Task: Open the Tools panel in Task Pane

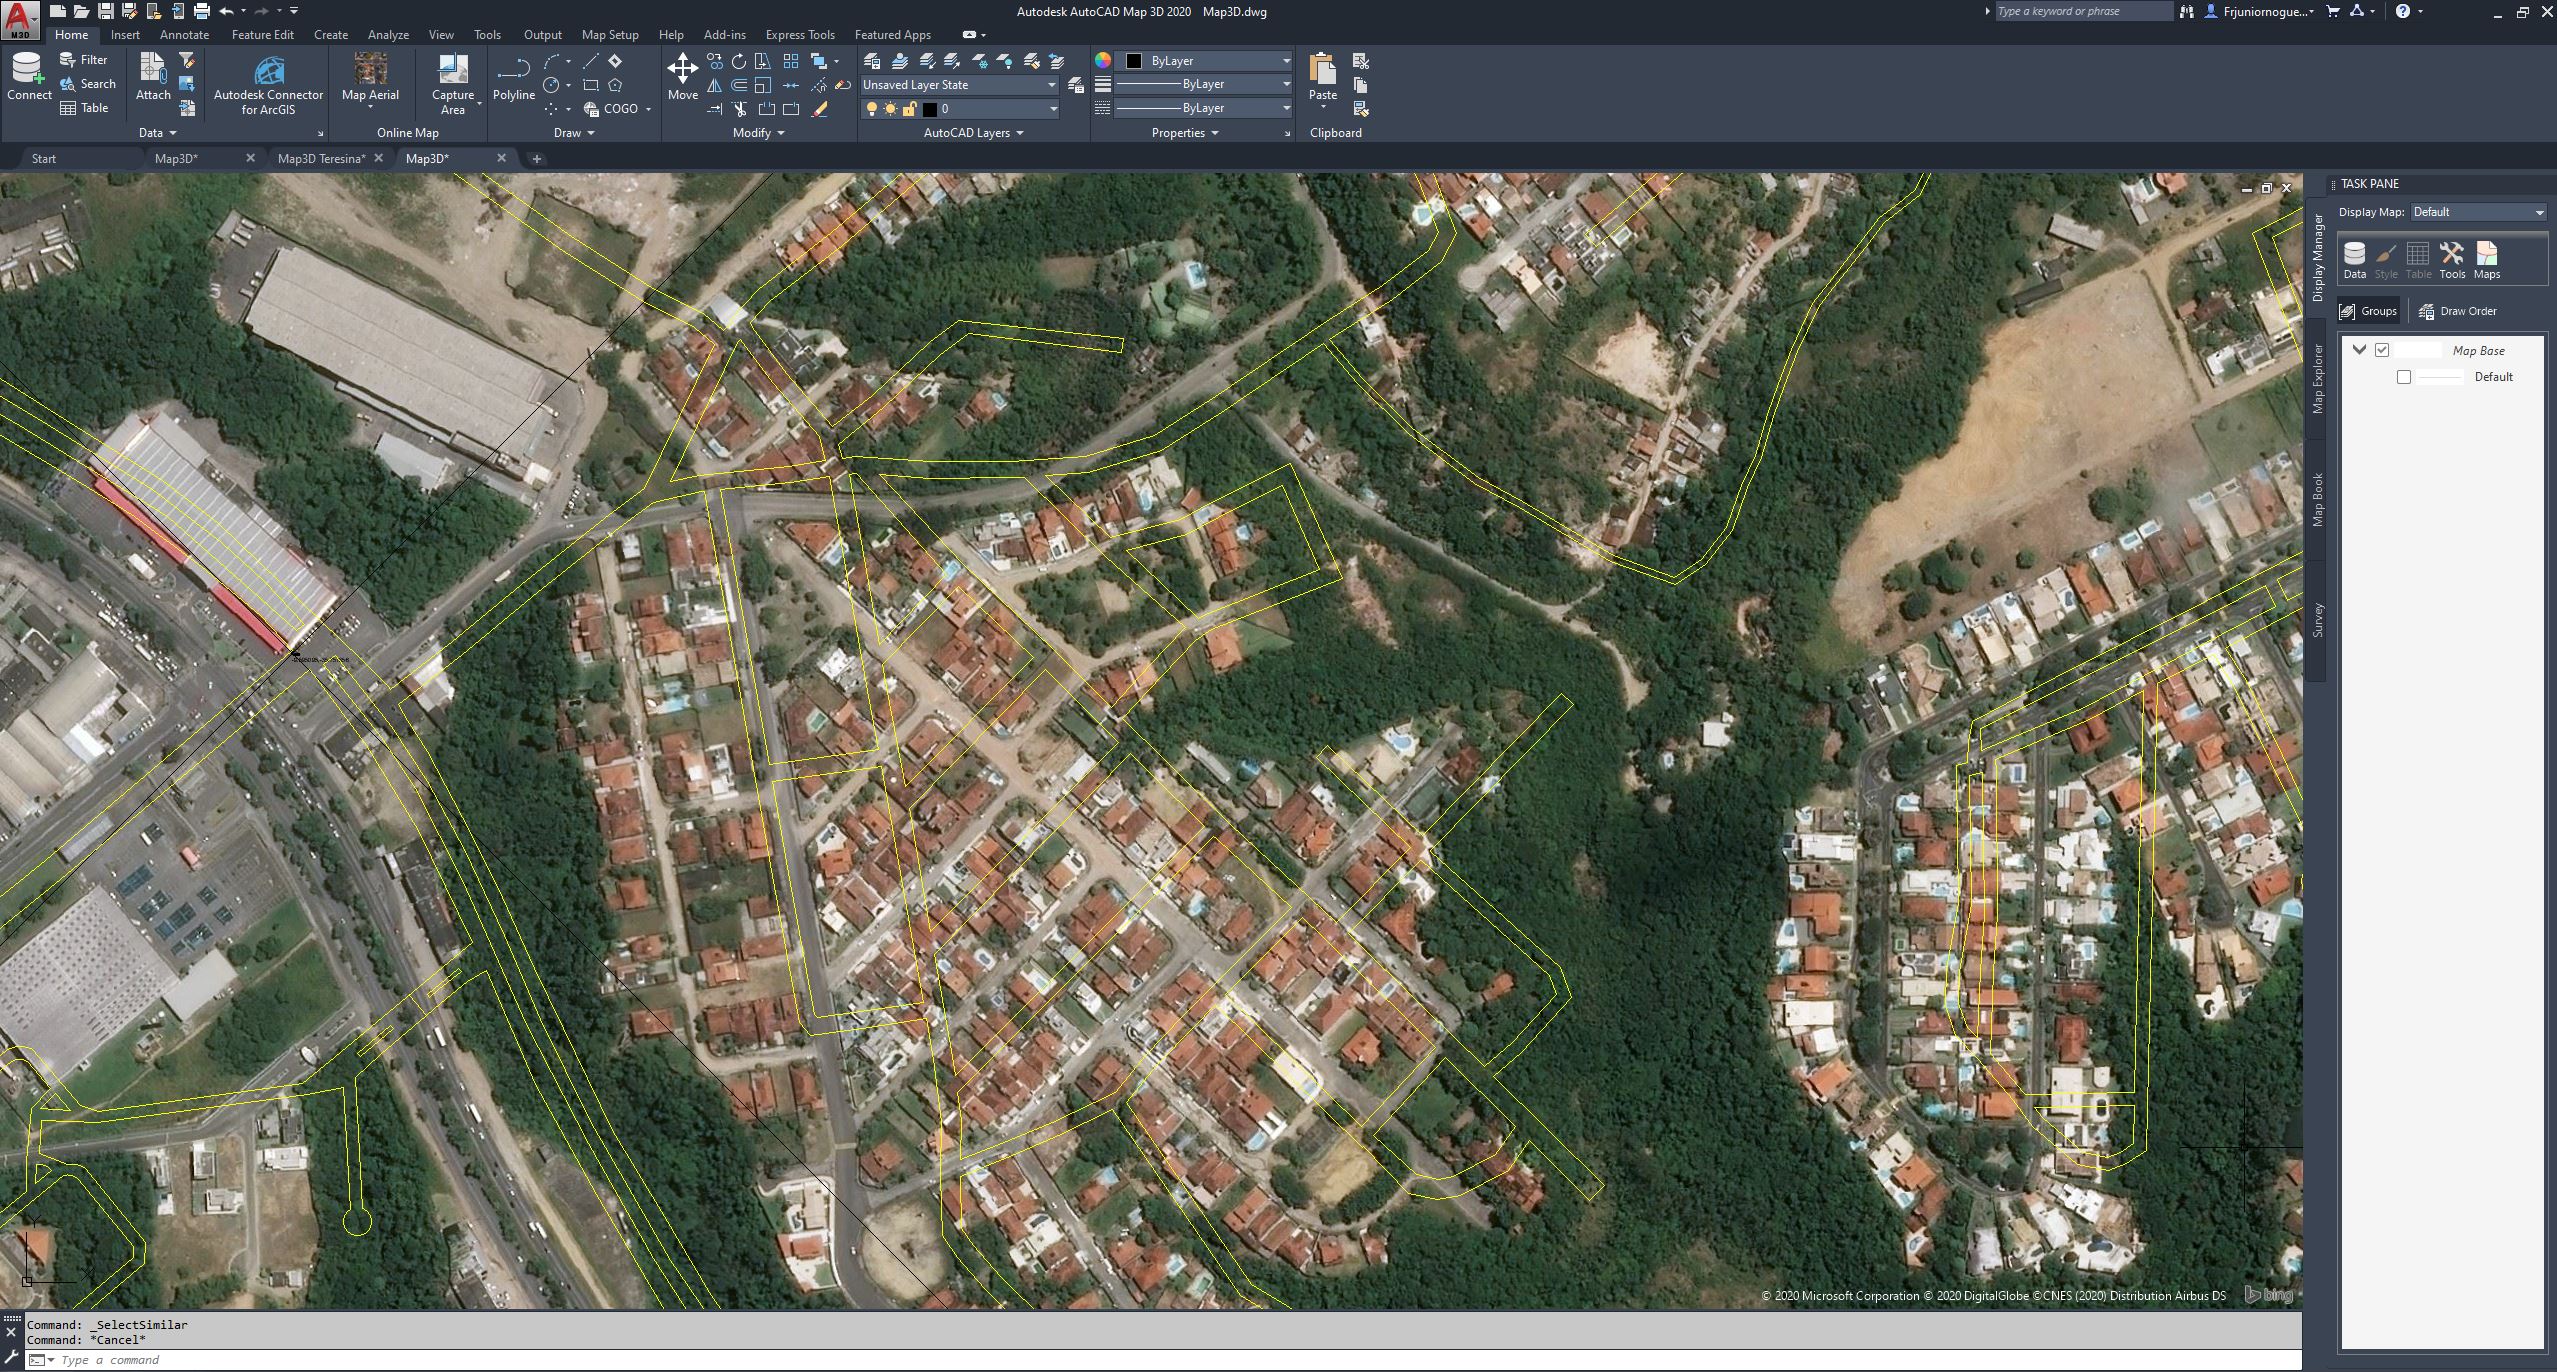Action: (x=2451, y=258)
